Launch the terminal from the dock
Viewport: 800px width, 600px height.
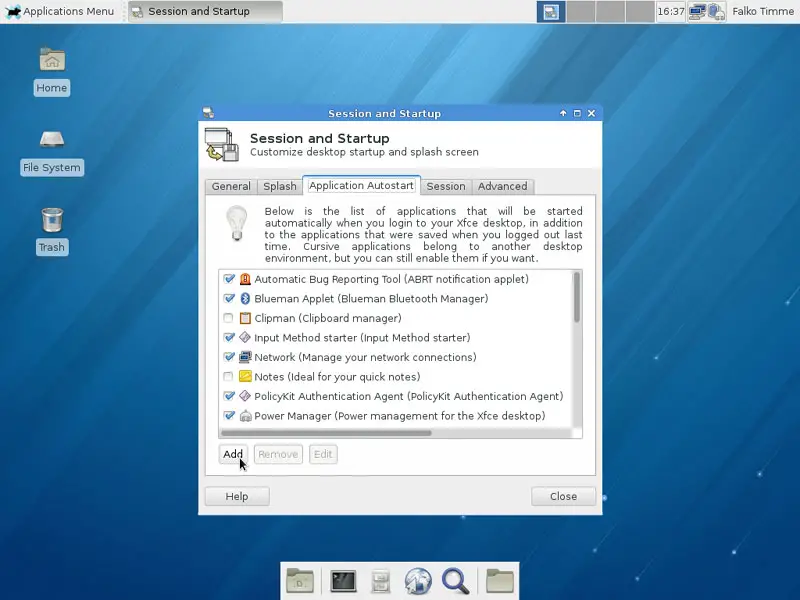click(x=343, y=581)
